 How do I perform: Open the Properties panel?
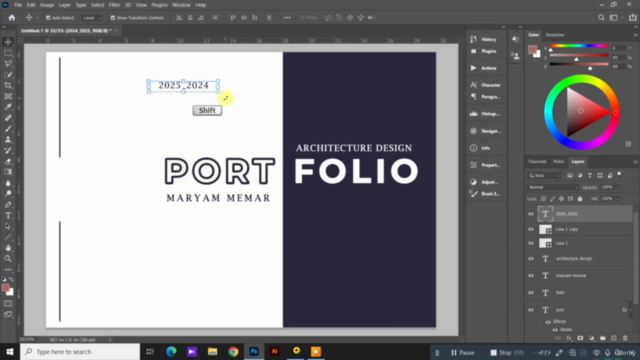click(x=485, y=165)
